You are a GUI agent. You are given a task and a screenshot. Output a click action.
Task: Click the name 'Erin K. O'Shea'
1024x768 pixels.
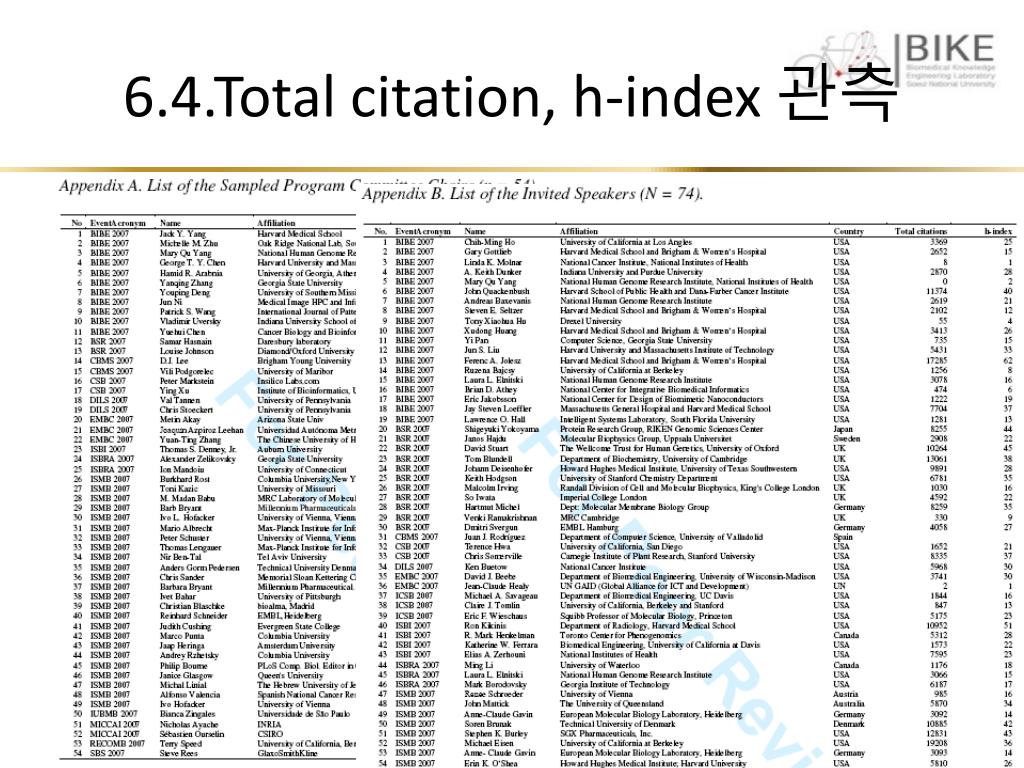[x=490, y=763]
